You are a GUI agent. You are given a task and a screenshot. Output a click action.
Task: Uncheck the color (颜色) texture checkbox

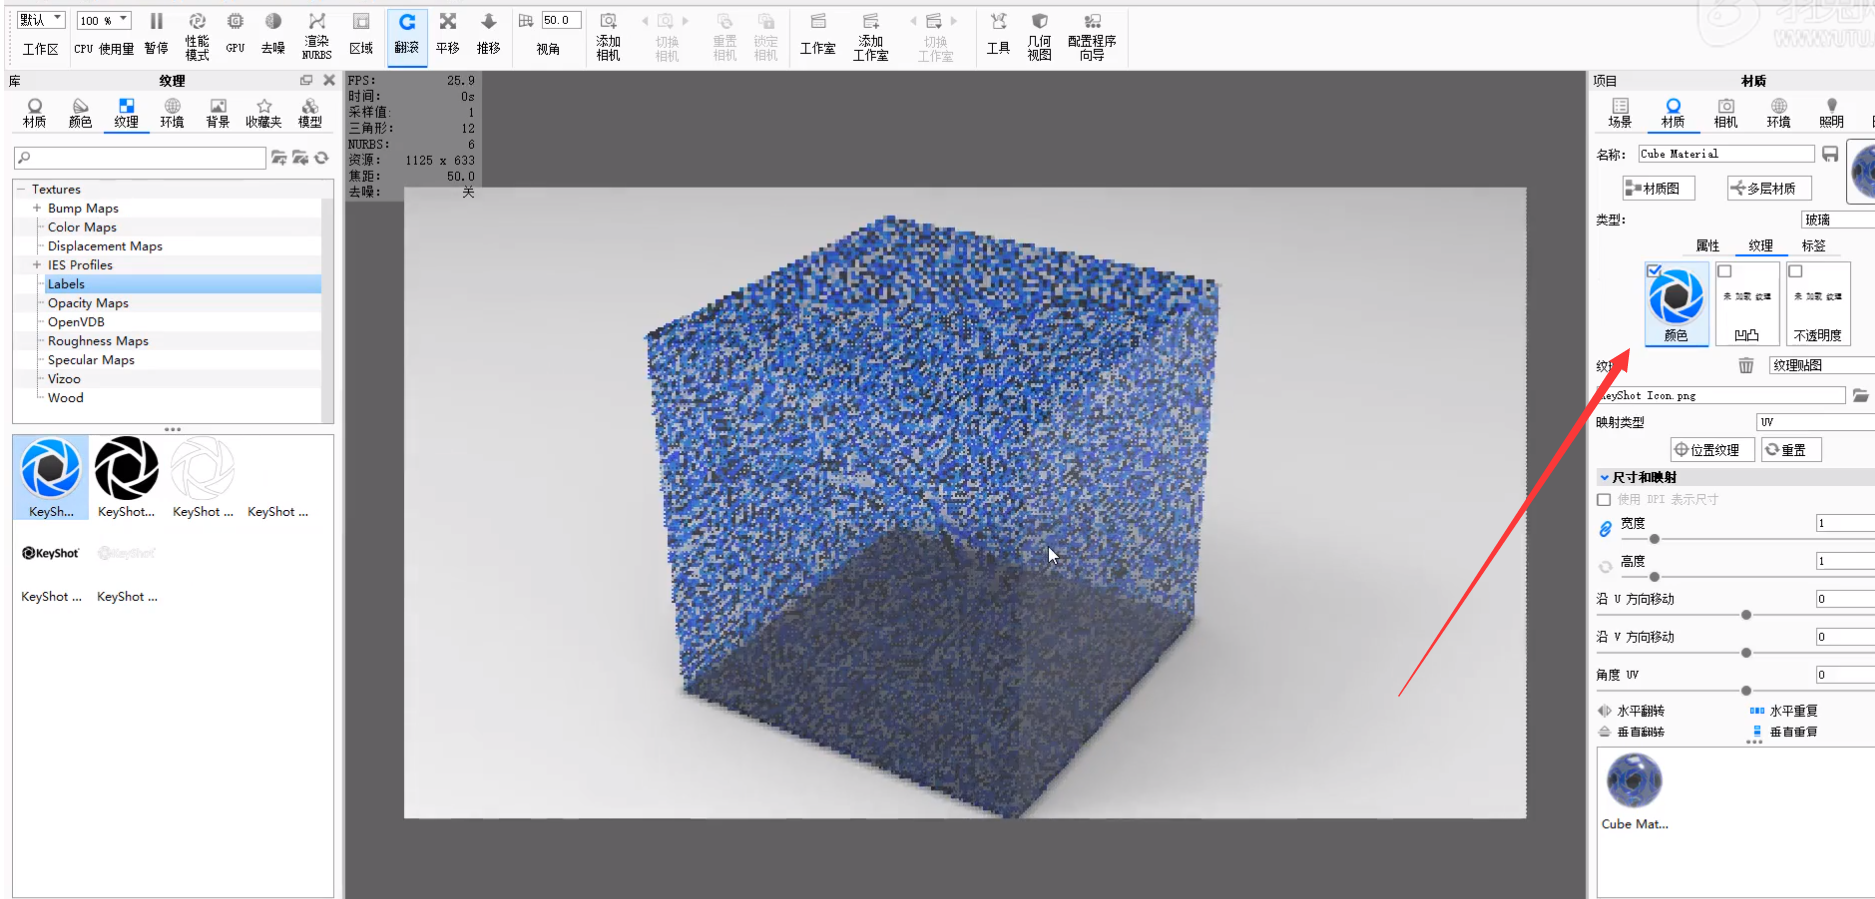[1654, 271]
